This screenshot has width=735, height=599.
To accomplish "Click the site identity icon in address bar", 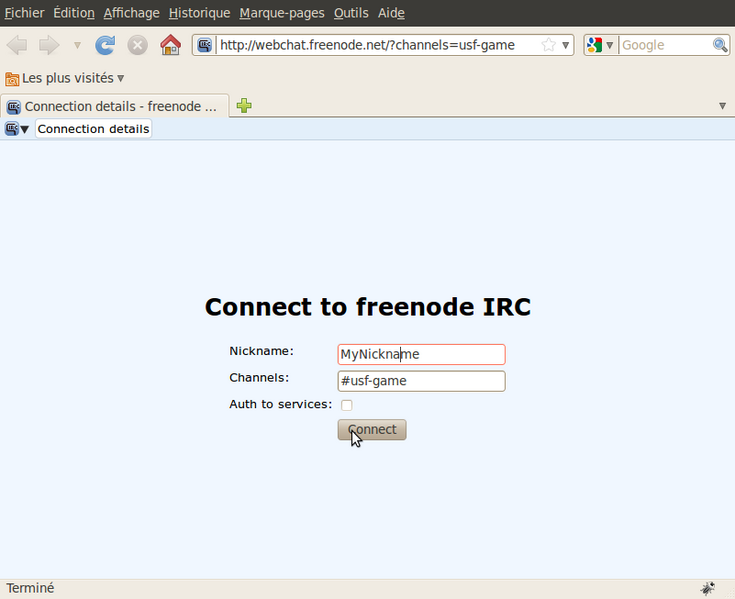I will (204, 45).
